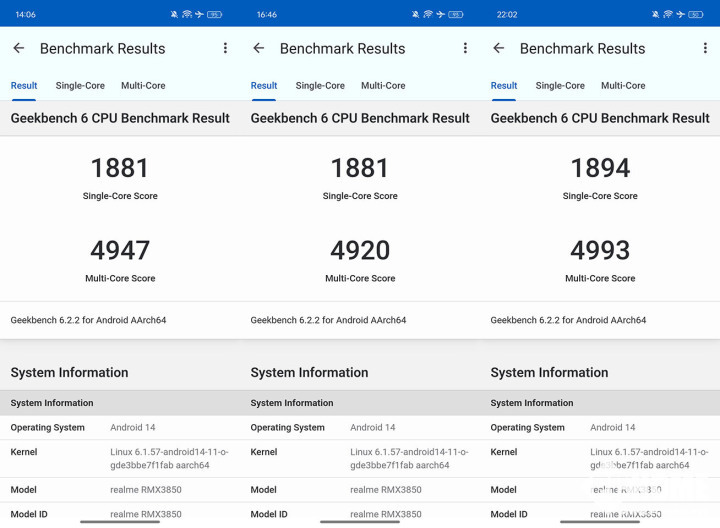
Task: Tap the 4920 Multi-Core Score value
Action: pos(360,250)
